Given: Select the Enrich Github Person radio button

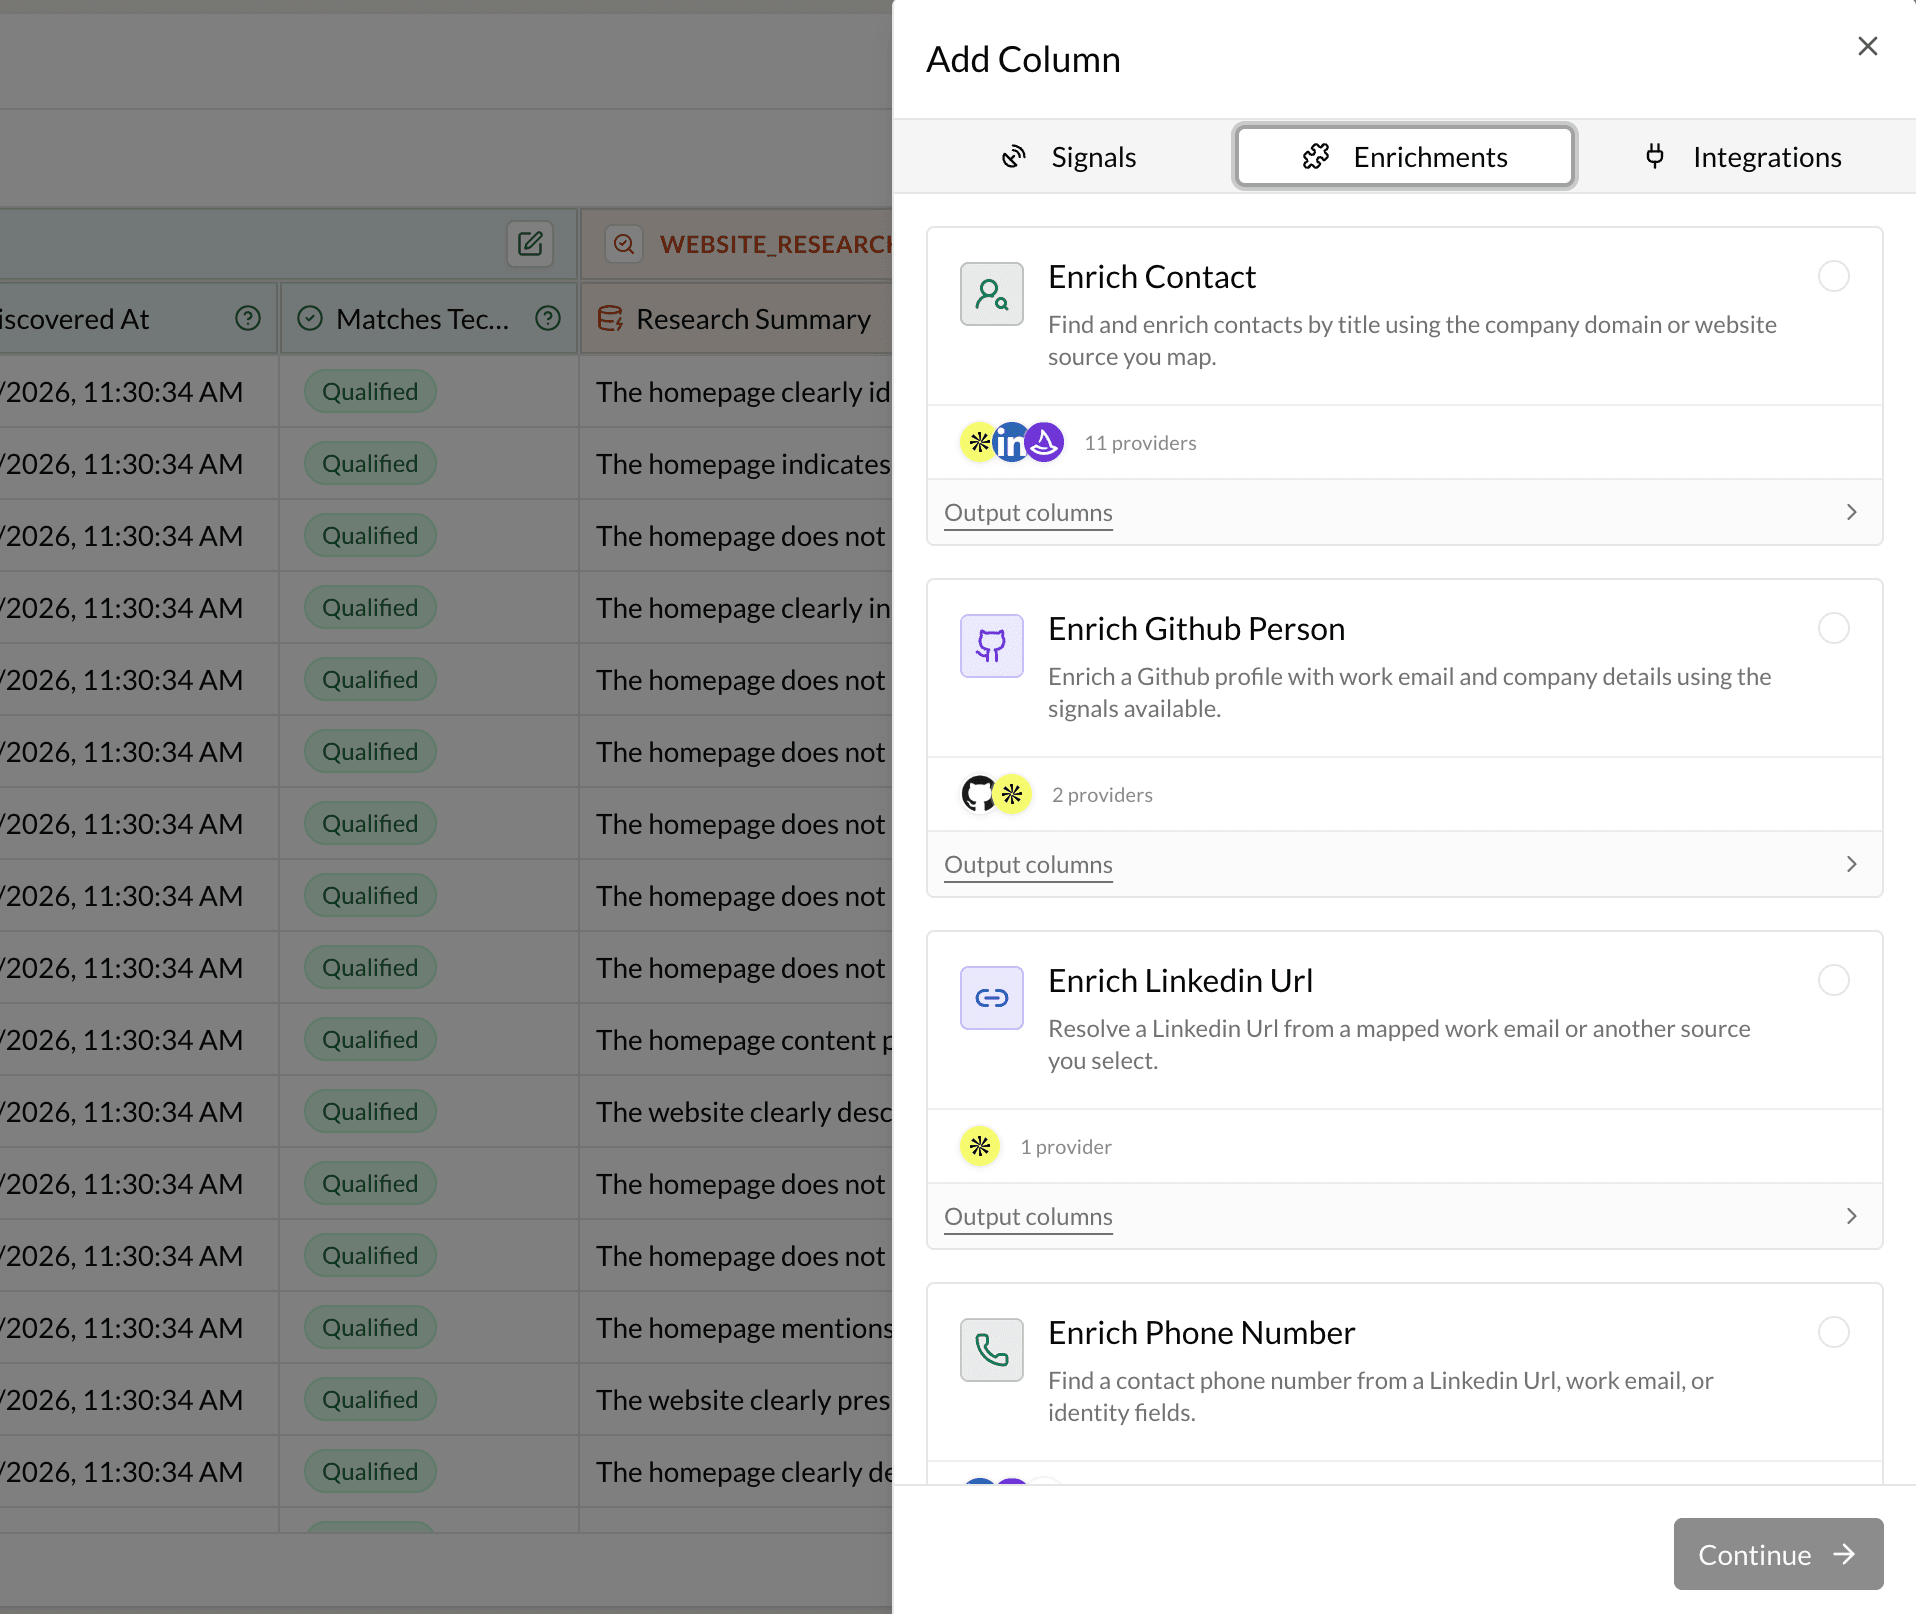Looking at the screenshot, I should pos(1833,629).
